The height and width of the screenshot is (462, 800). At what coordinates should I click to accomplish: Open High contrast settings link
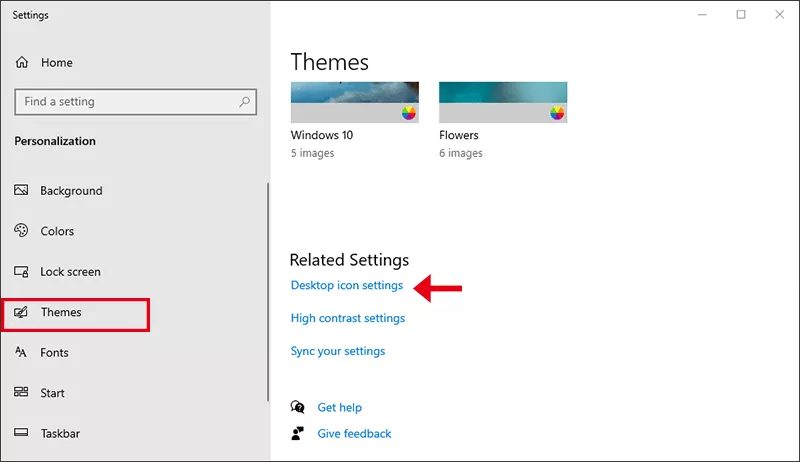click(347, 319)
